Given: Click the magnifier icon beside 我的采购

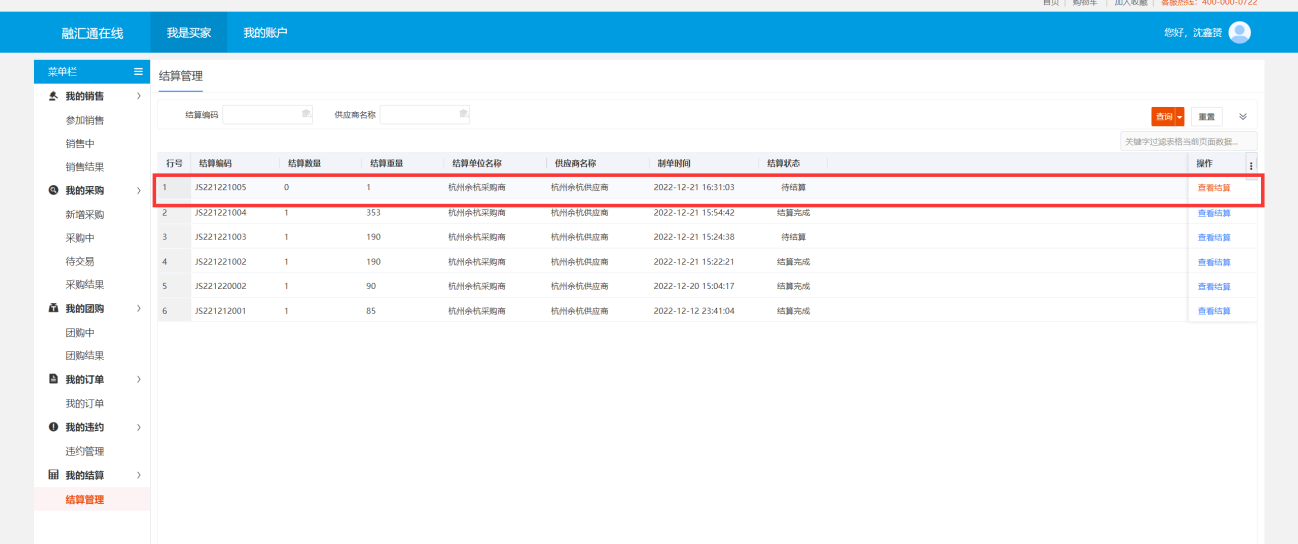Looking at the screenshot, I should pyautogui.click(x=53, y=190).
